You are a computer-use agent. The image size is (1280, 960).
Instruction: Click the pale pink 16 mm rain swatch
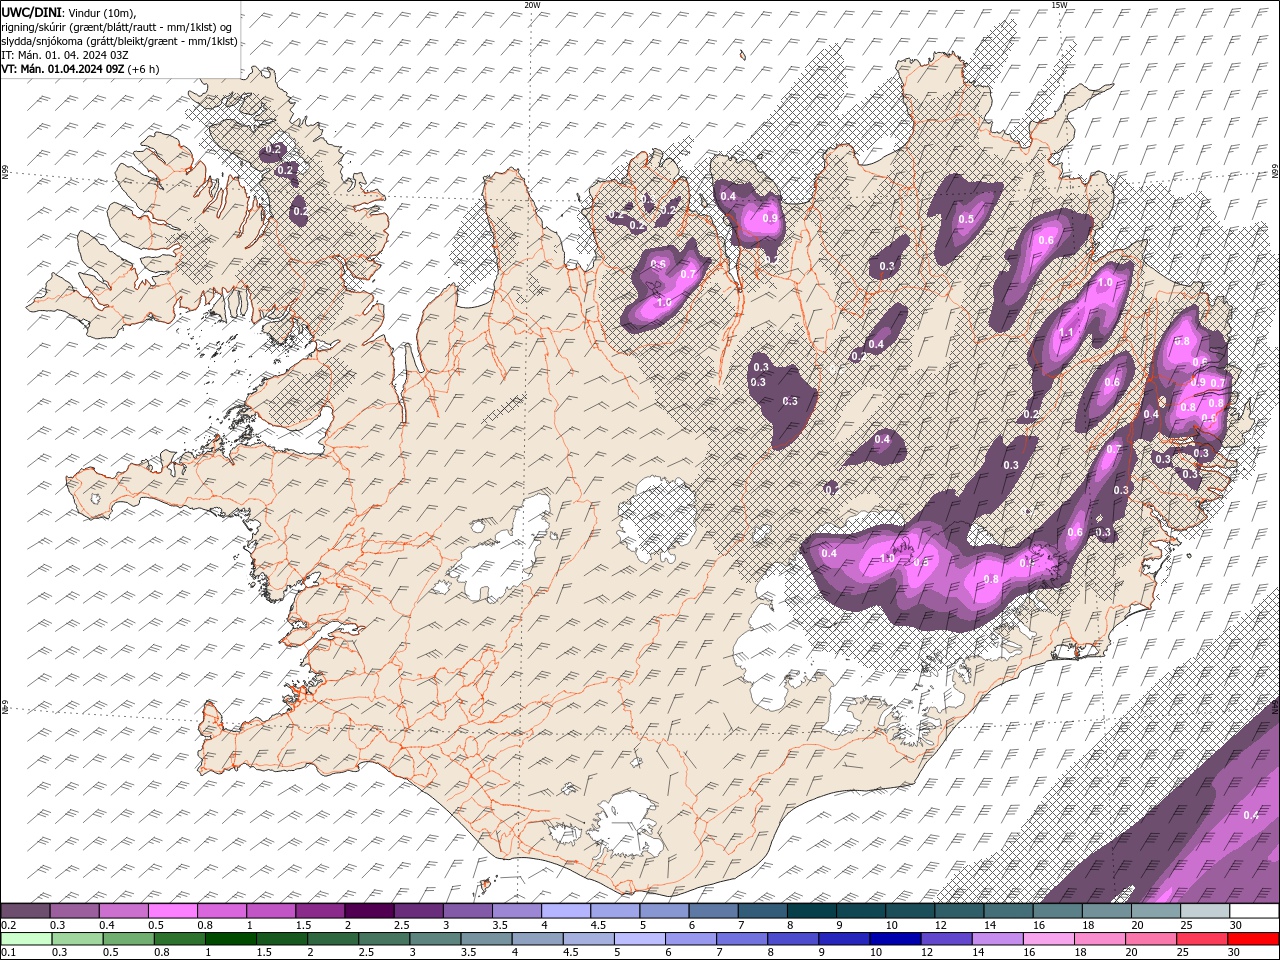click(1047, 939)
